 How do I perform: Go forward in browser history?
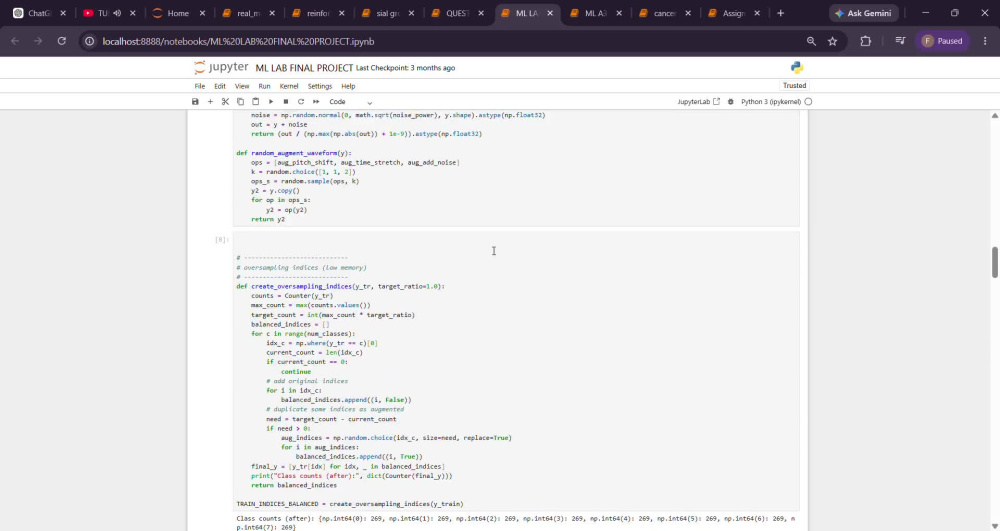[x=38, y=41]
